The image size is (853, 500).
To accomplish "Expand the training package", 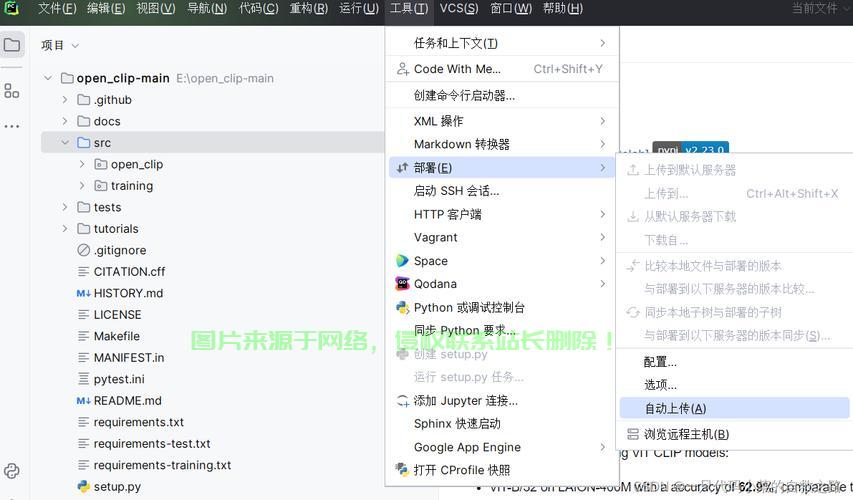I will point(82,186).
